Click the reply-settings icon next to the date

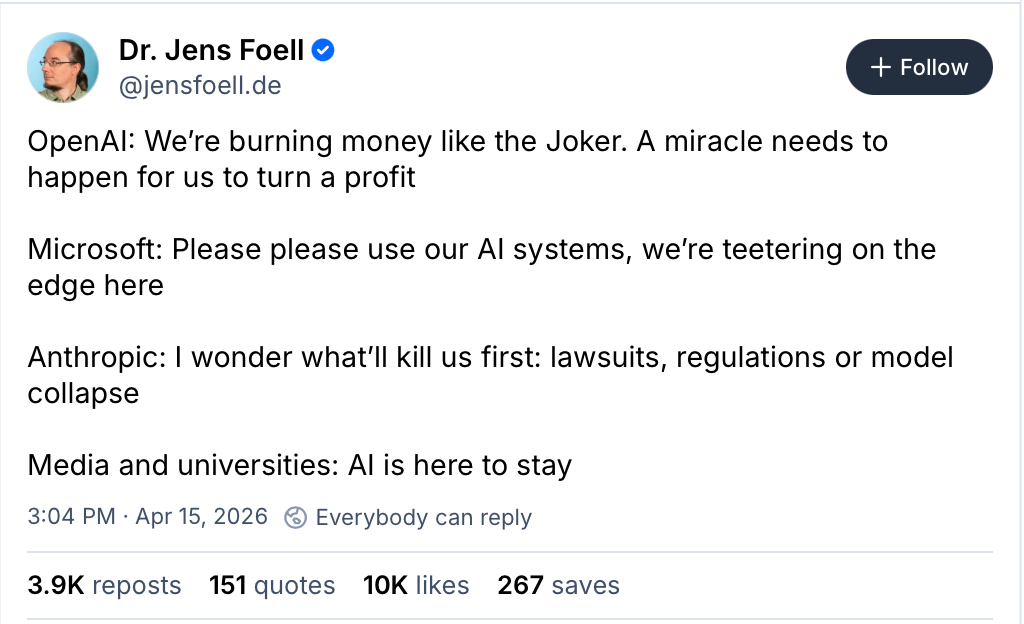295,517
